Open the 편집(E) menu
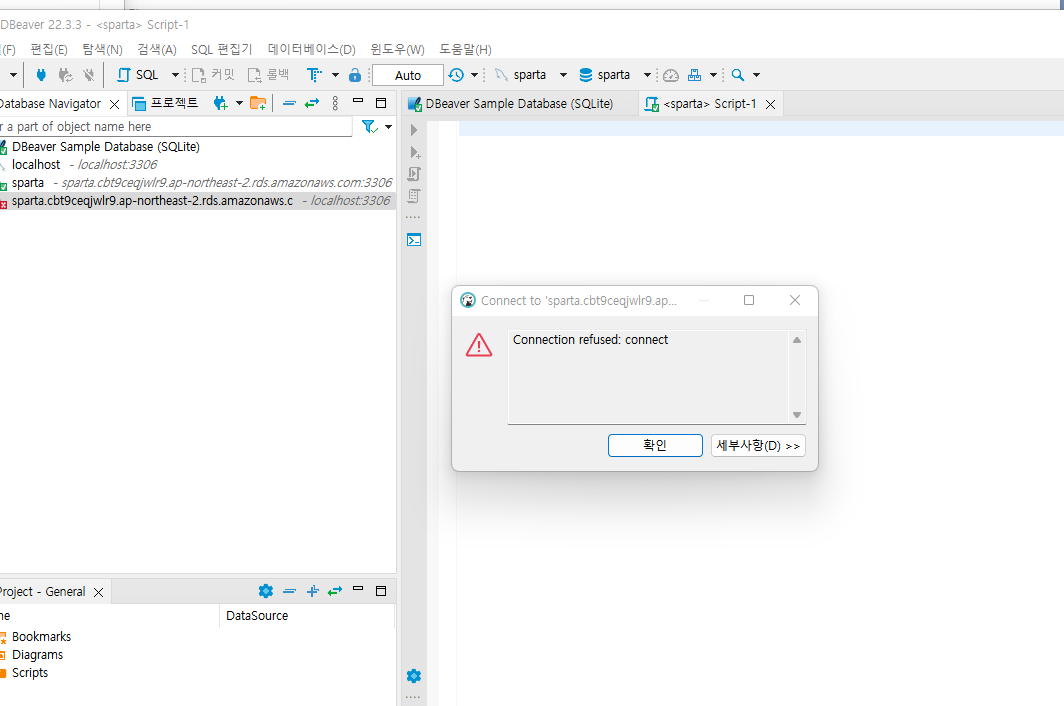The height and width of the screenshot is (706, 1064). tap(49, 50)
